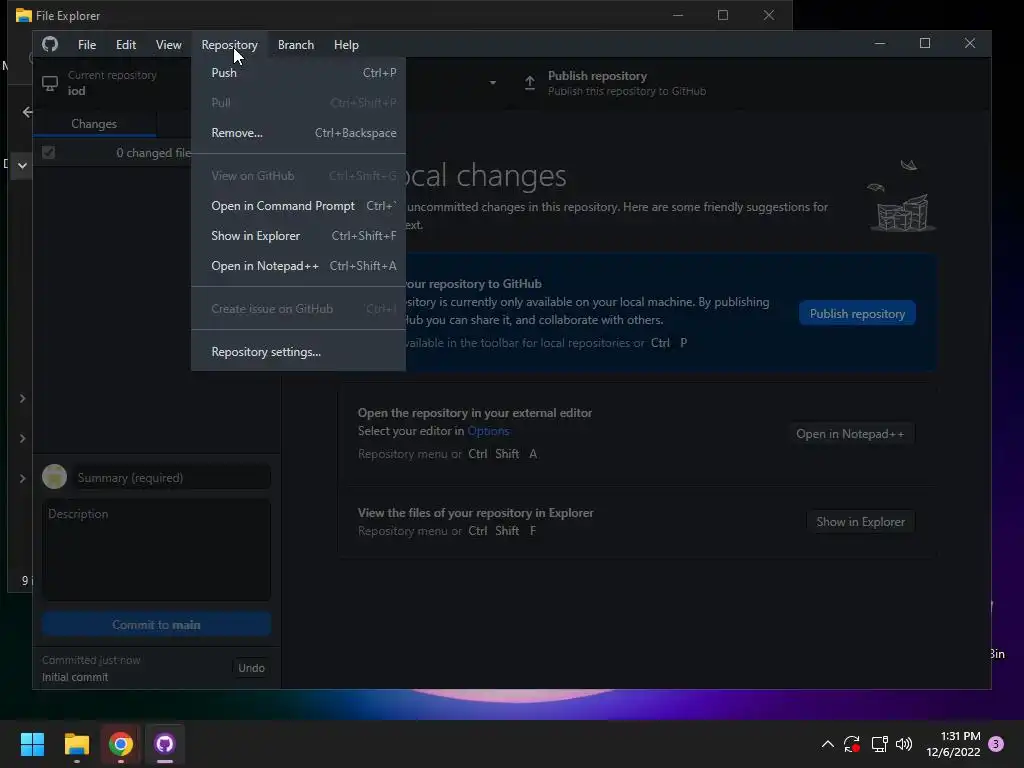Image resolution: width=1024 pixels, height=768 pixels.
Task: Open the Windows Start menu
Action: pyautogui.click(x=32, y=744)
